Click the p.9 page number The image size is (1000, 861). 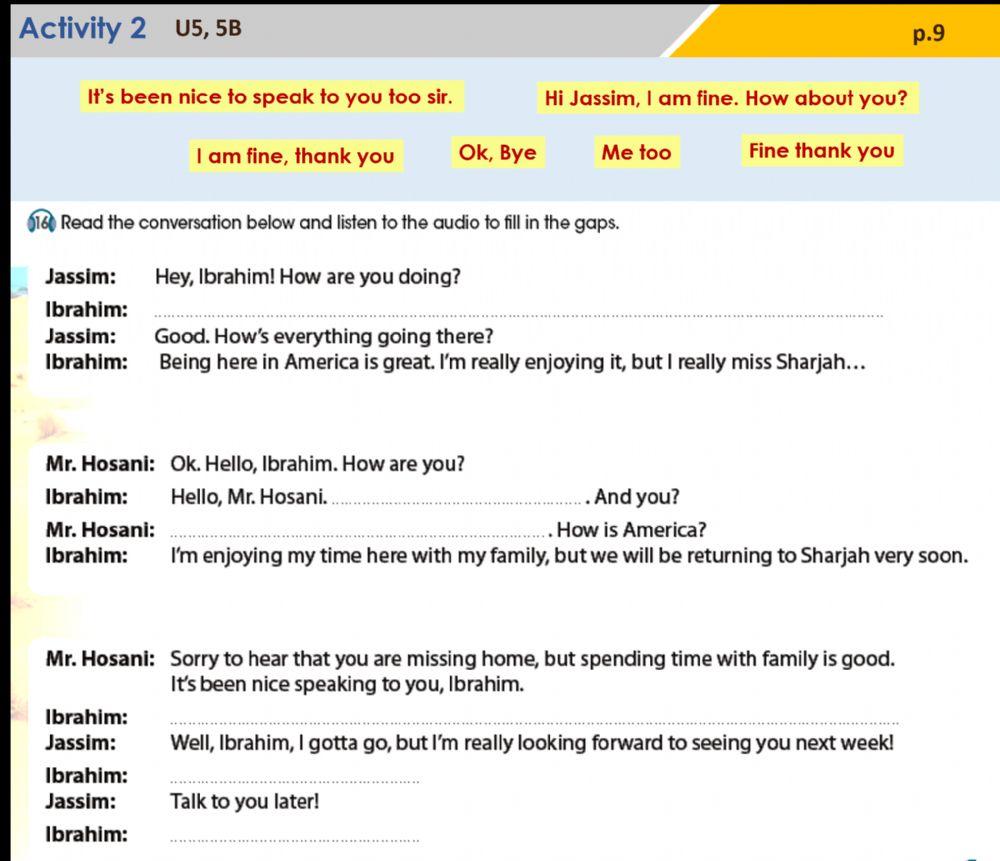(x=928, y=34)
